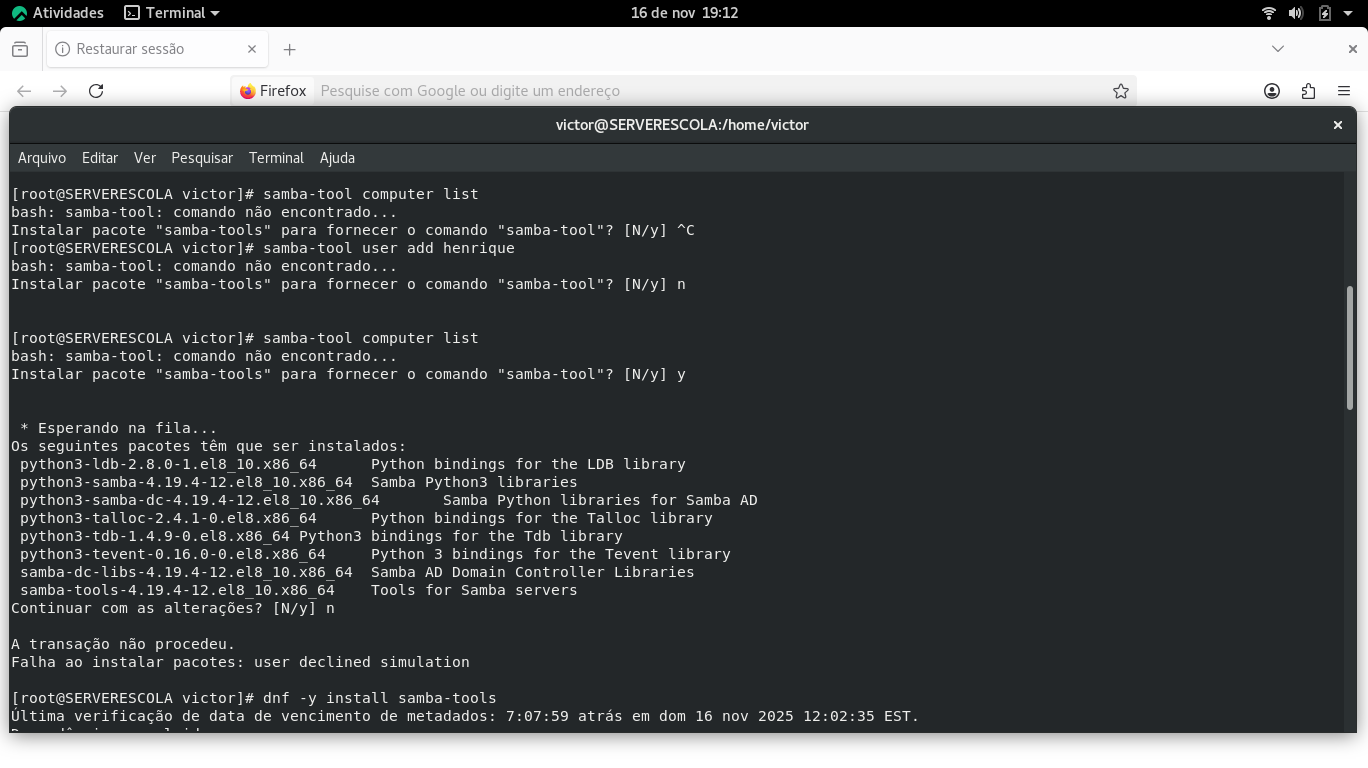1368x768 pixels.
Task: Click the Atividades overview button
Action: click(x=58, y=13)
